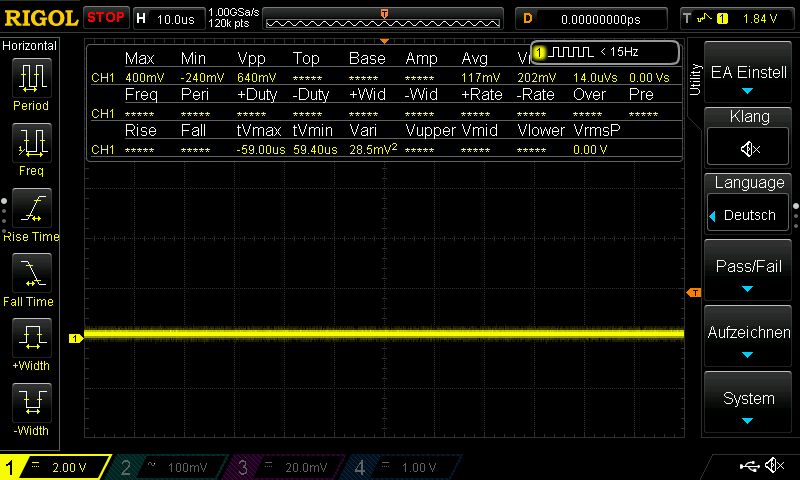Click the speaker mute icon in status bar
This screenshot has width=800, height=480.
[x=774, y=466]
